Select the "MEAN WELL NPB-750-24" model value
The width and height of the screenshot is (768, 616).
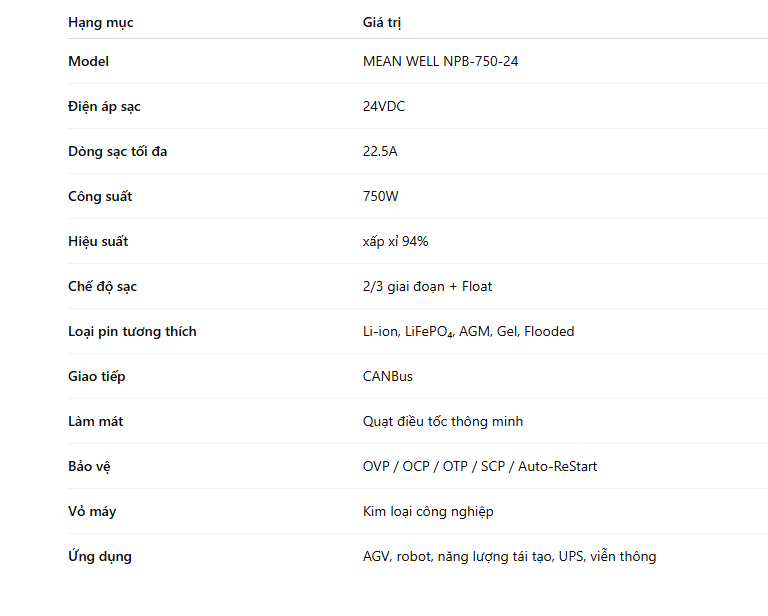point(440,61)
